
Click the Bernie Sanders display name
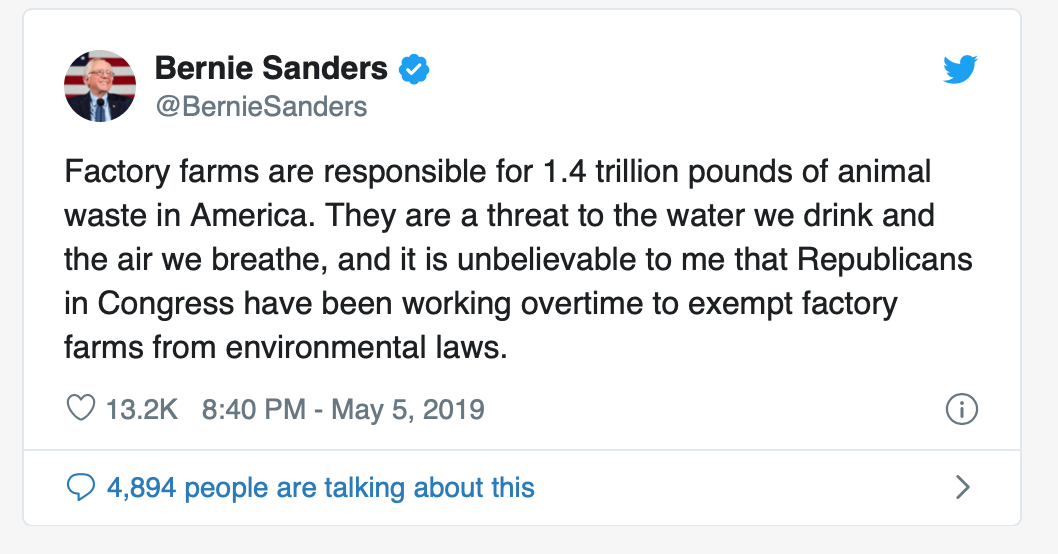pyautogui.click(x=271, y=68)
